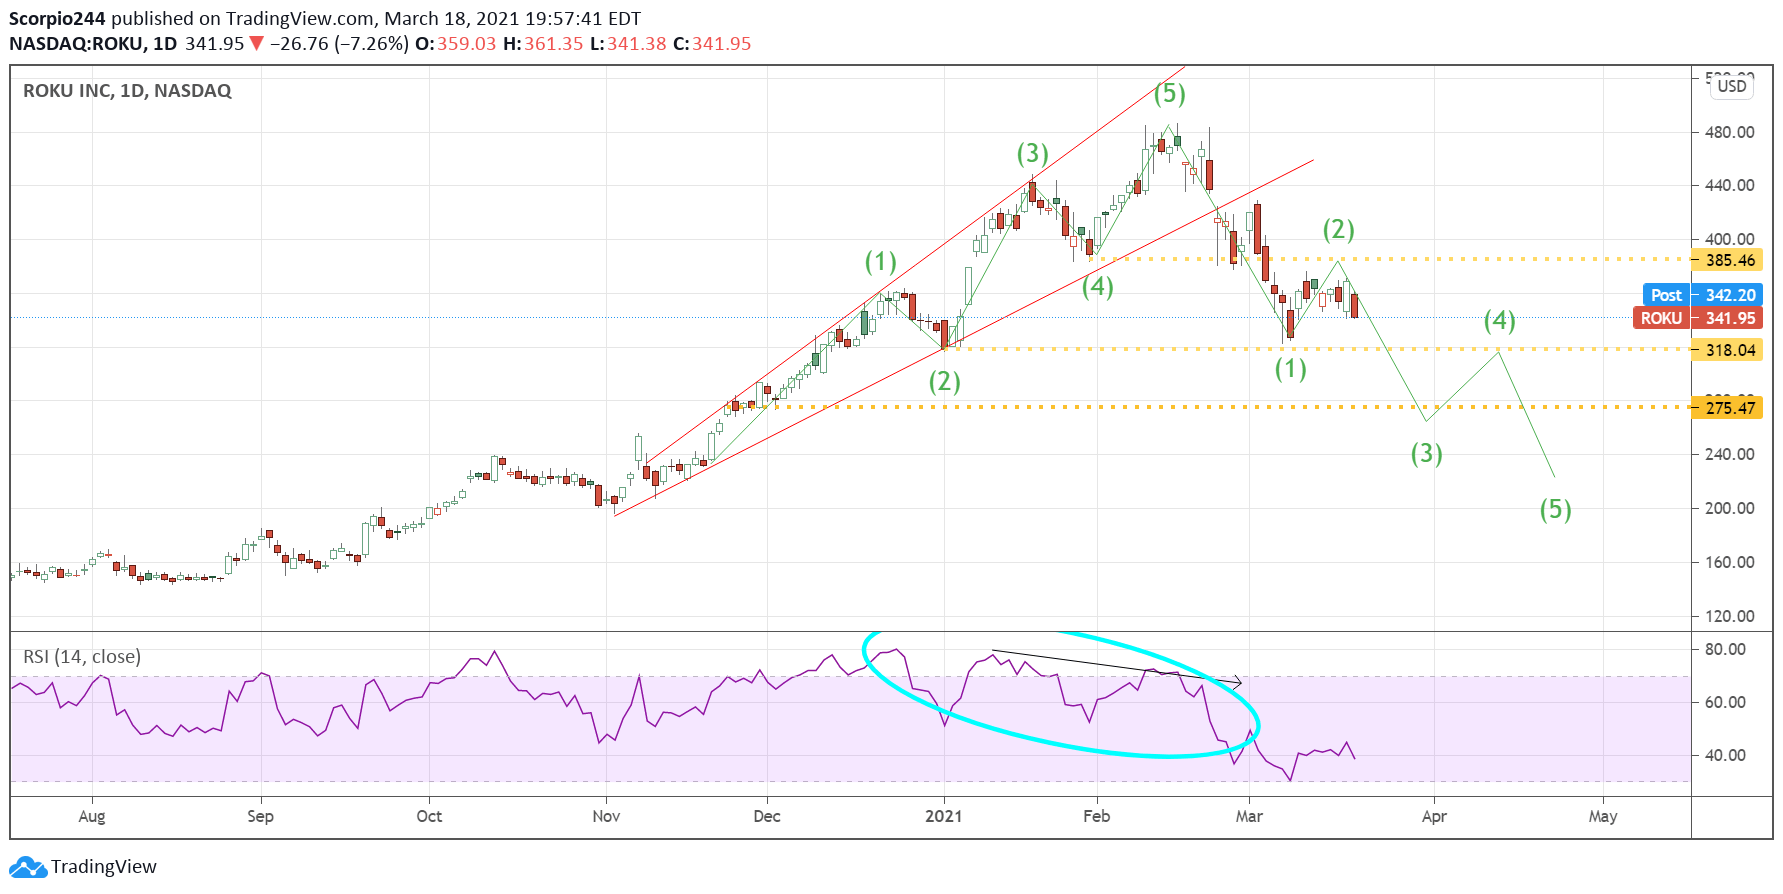Click the green (2) label above March bounce
The height and width of the screenshot is (894, 1783).
click(1338, 230)
